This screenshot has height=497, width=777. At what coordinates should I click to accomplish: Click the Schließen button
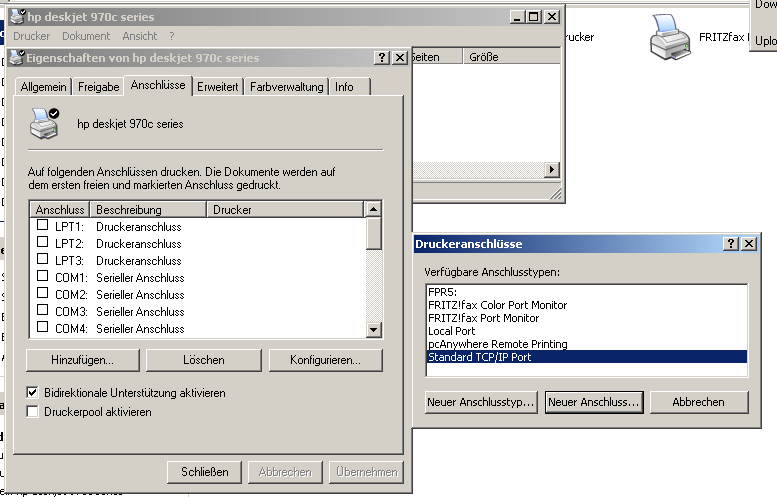click(x=205, y=472)
